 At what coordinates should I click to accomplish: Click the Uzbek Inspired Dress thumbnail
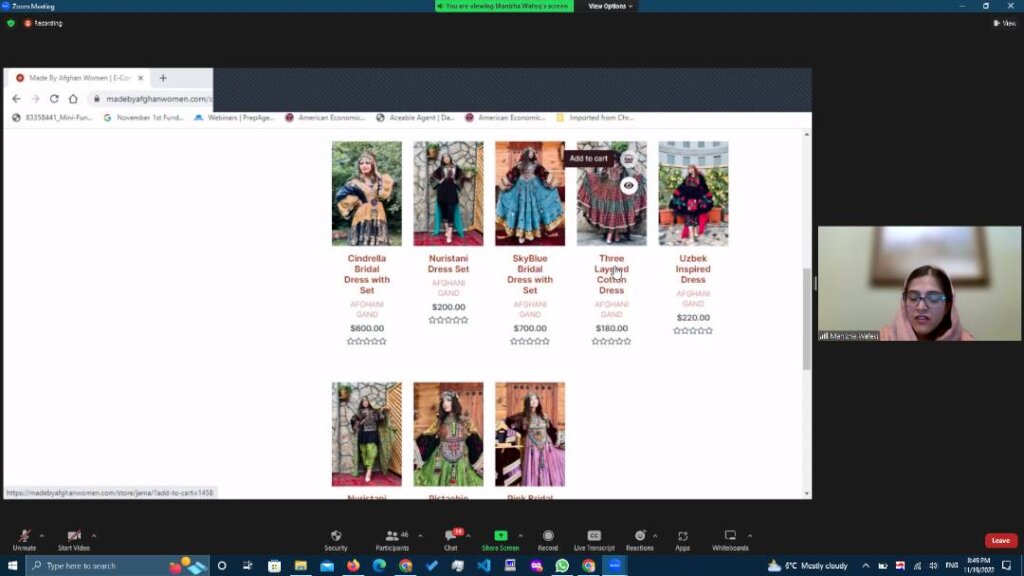coord(693,193)
